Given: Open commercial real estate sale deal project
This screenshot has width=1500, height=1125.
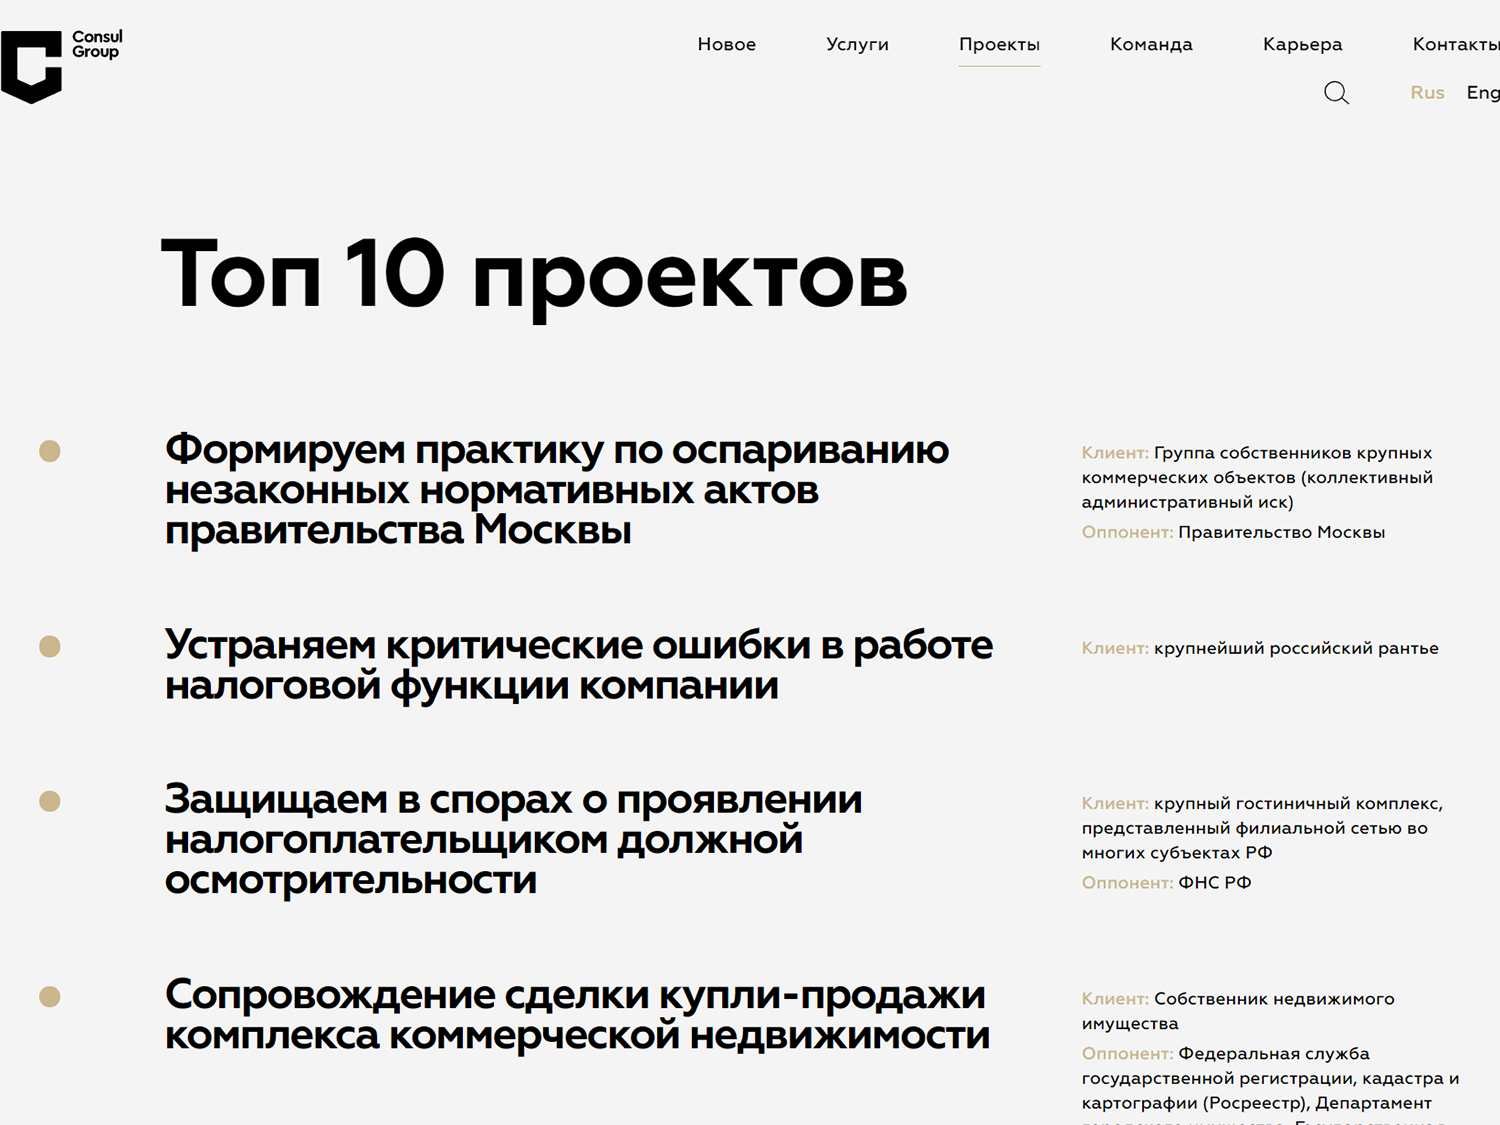Looking at the screenshot, I should 577,1014.
